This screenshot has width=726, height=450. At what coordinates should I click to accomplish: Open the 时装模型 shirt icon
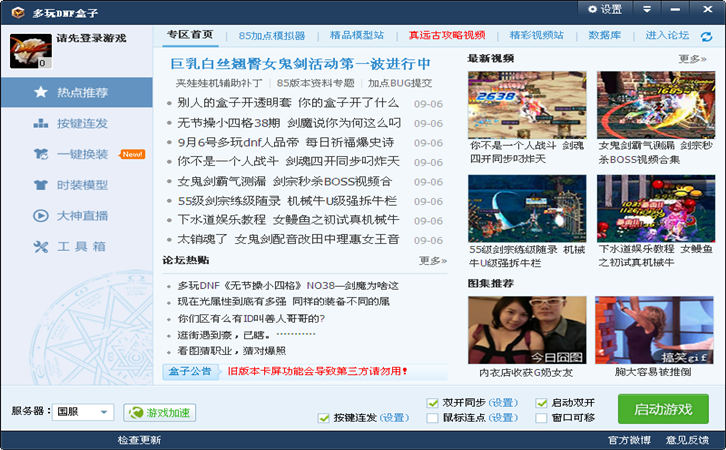pyautogui.click(x=41, y=185)
